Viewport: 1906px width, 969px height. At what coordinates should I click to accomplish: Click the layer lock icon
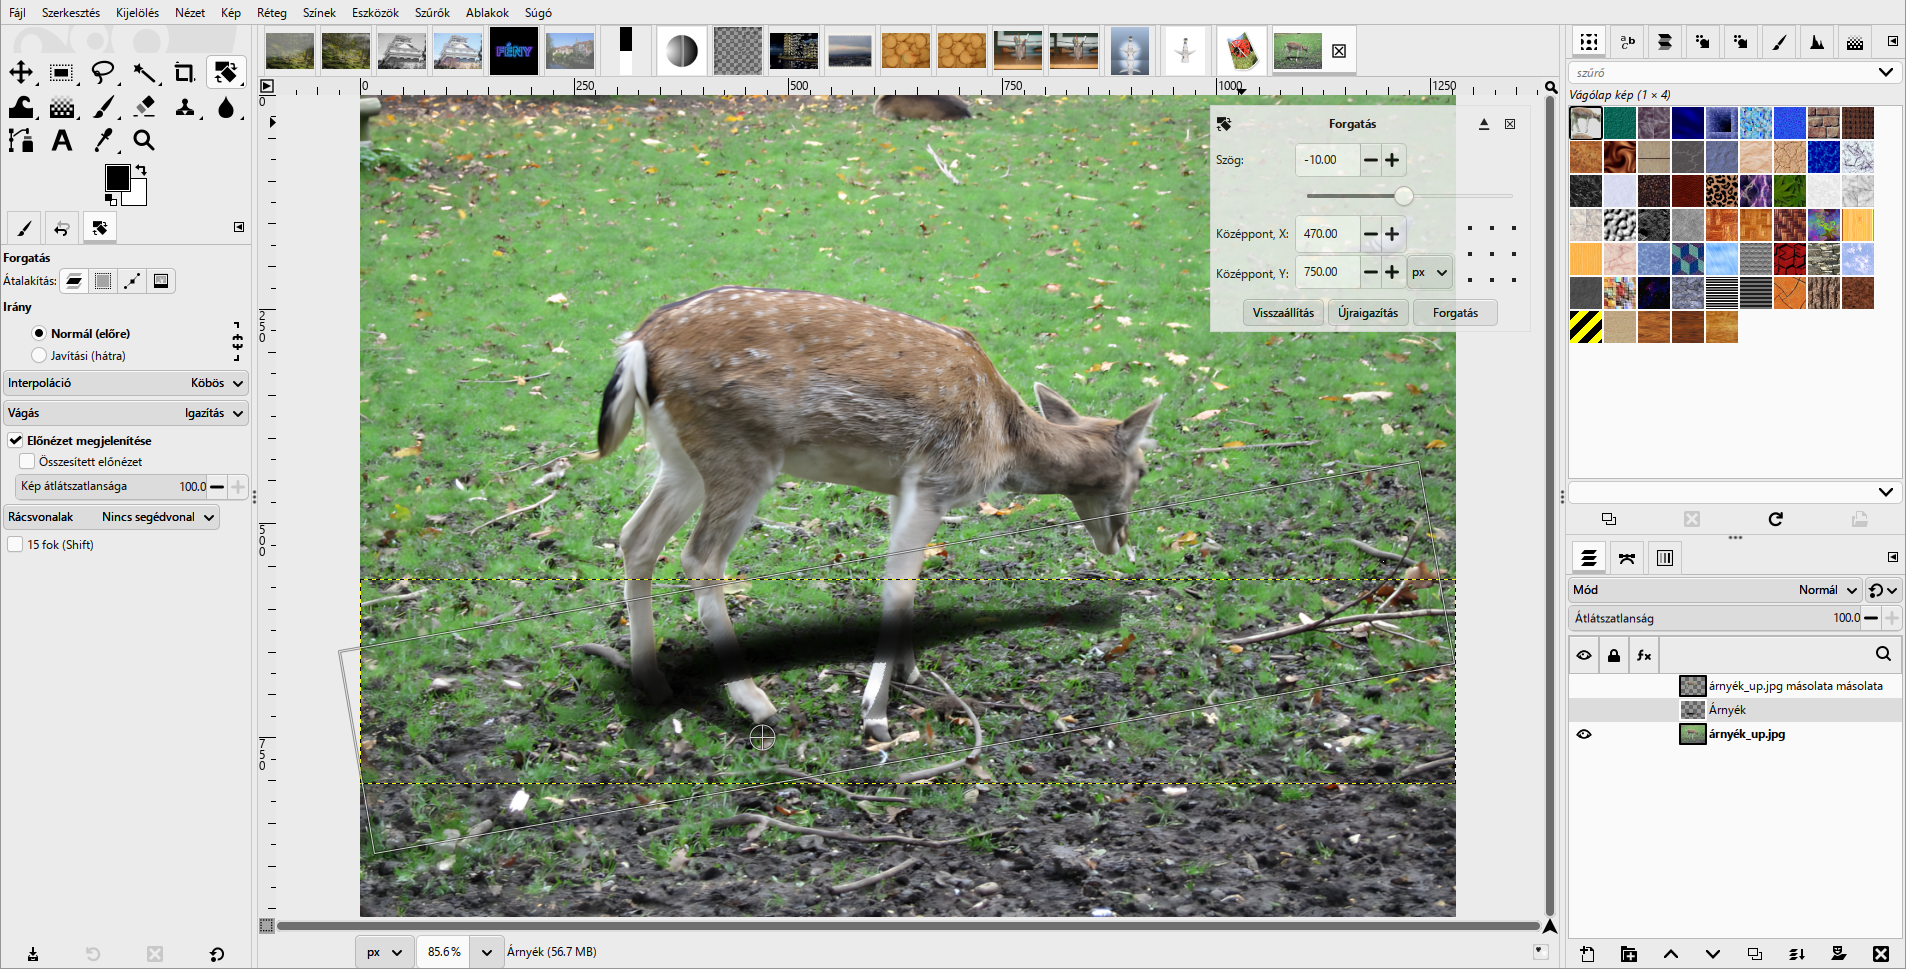(1614, 655)
